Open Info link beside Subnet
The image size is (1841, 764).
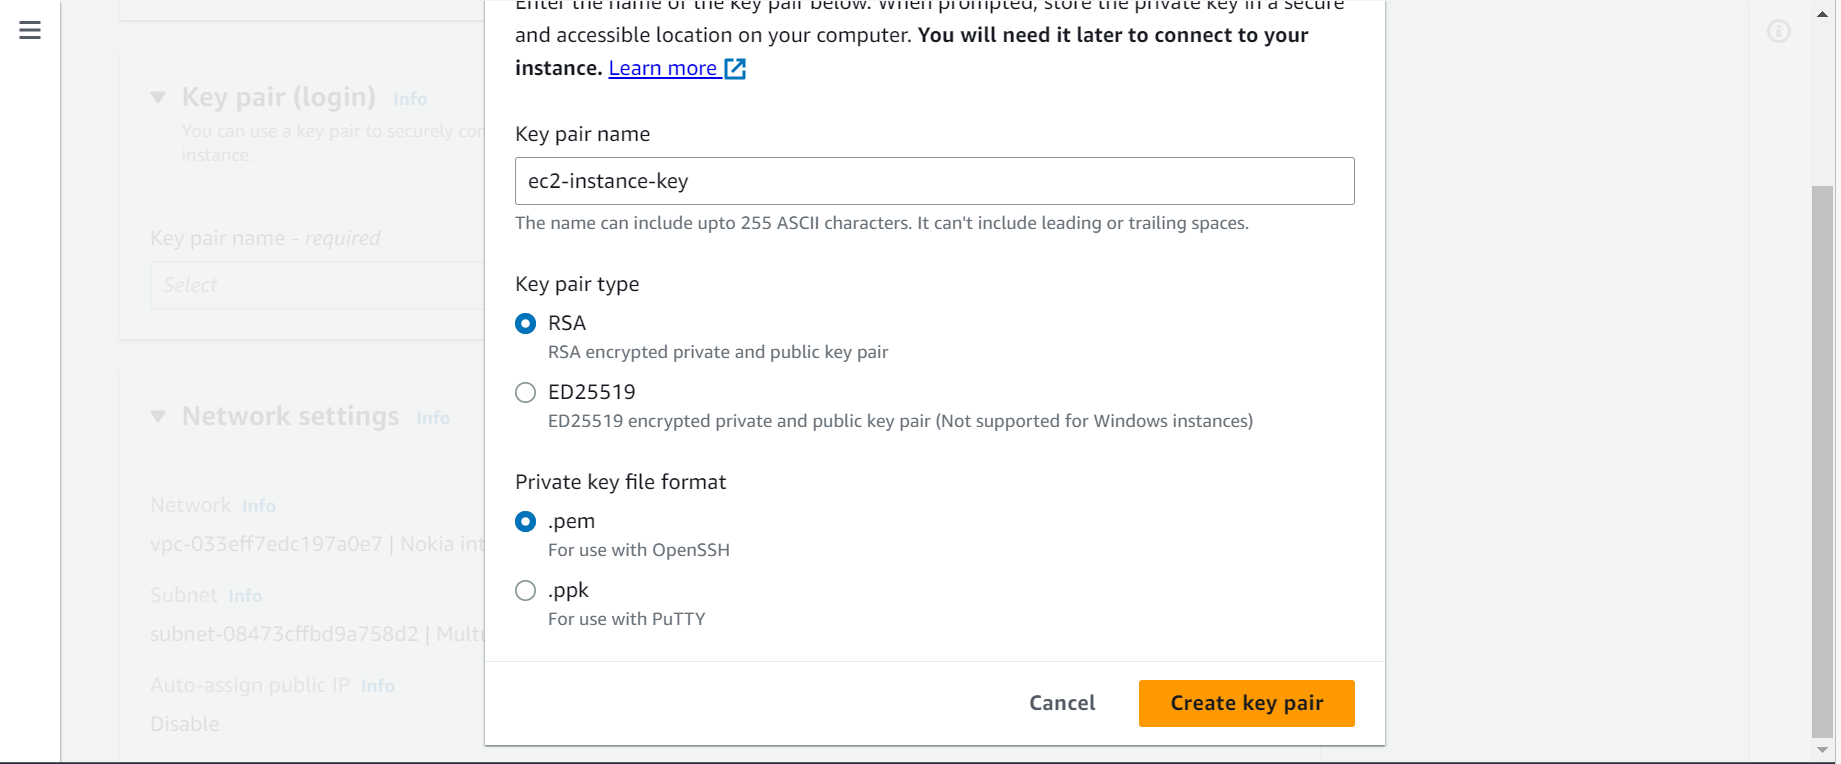coord(245,596)
